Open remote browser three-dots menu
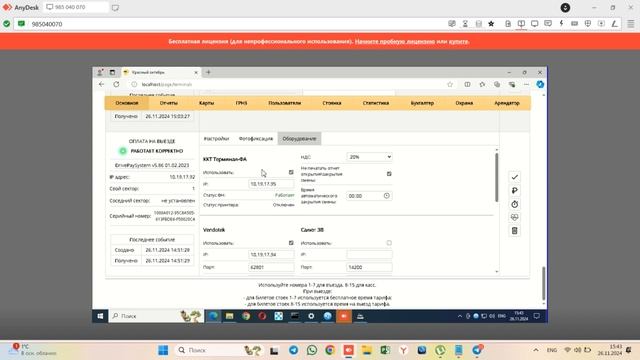This screenshot has width=640, height=360. pyautogui.click(x=527, y=84)
